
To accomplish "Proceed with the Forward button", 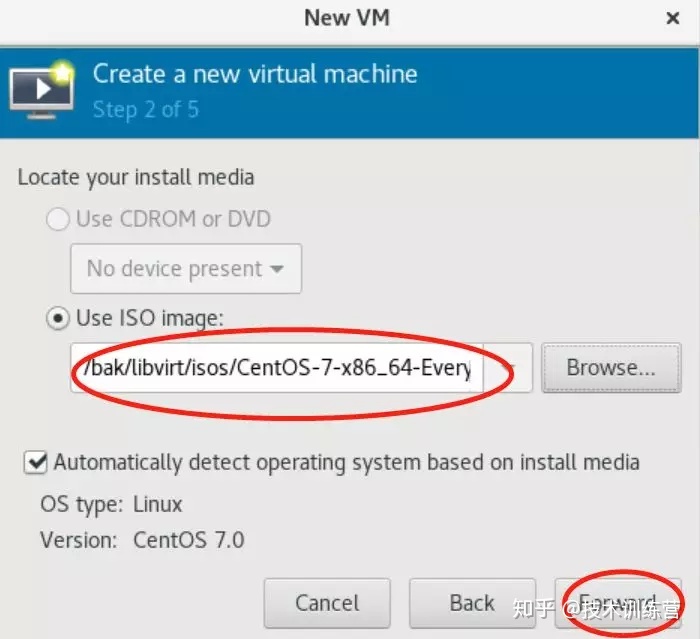I will pyautogui.click(x=618, y=603).
